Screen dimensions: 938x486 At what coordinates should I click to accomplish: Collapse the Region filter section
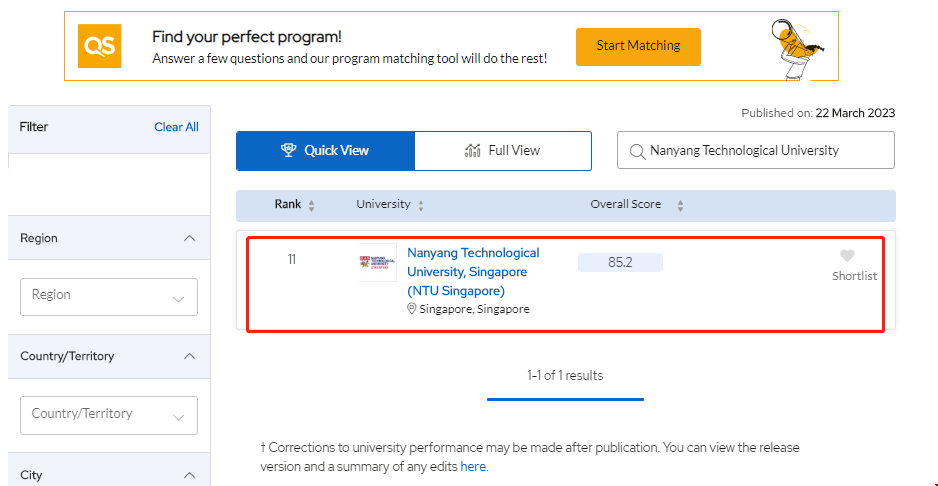(x=190, y=238)
